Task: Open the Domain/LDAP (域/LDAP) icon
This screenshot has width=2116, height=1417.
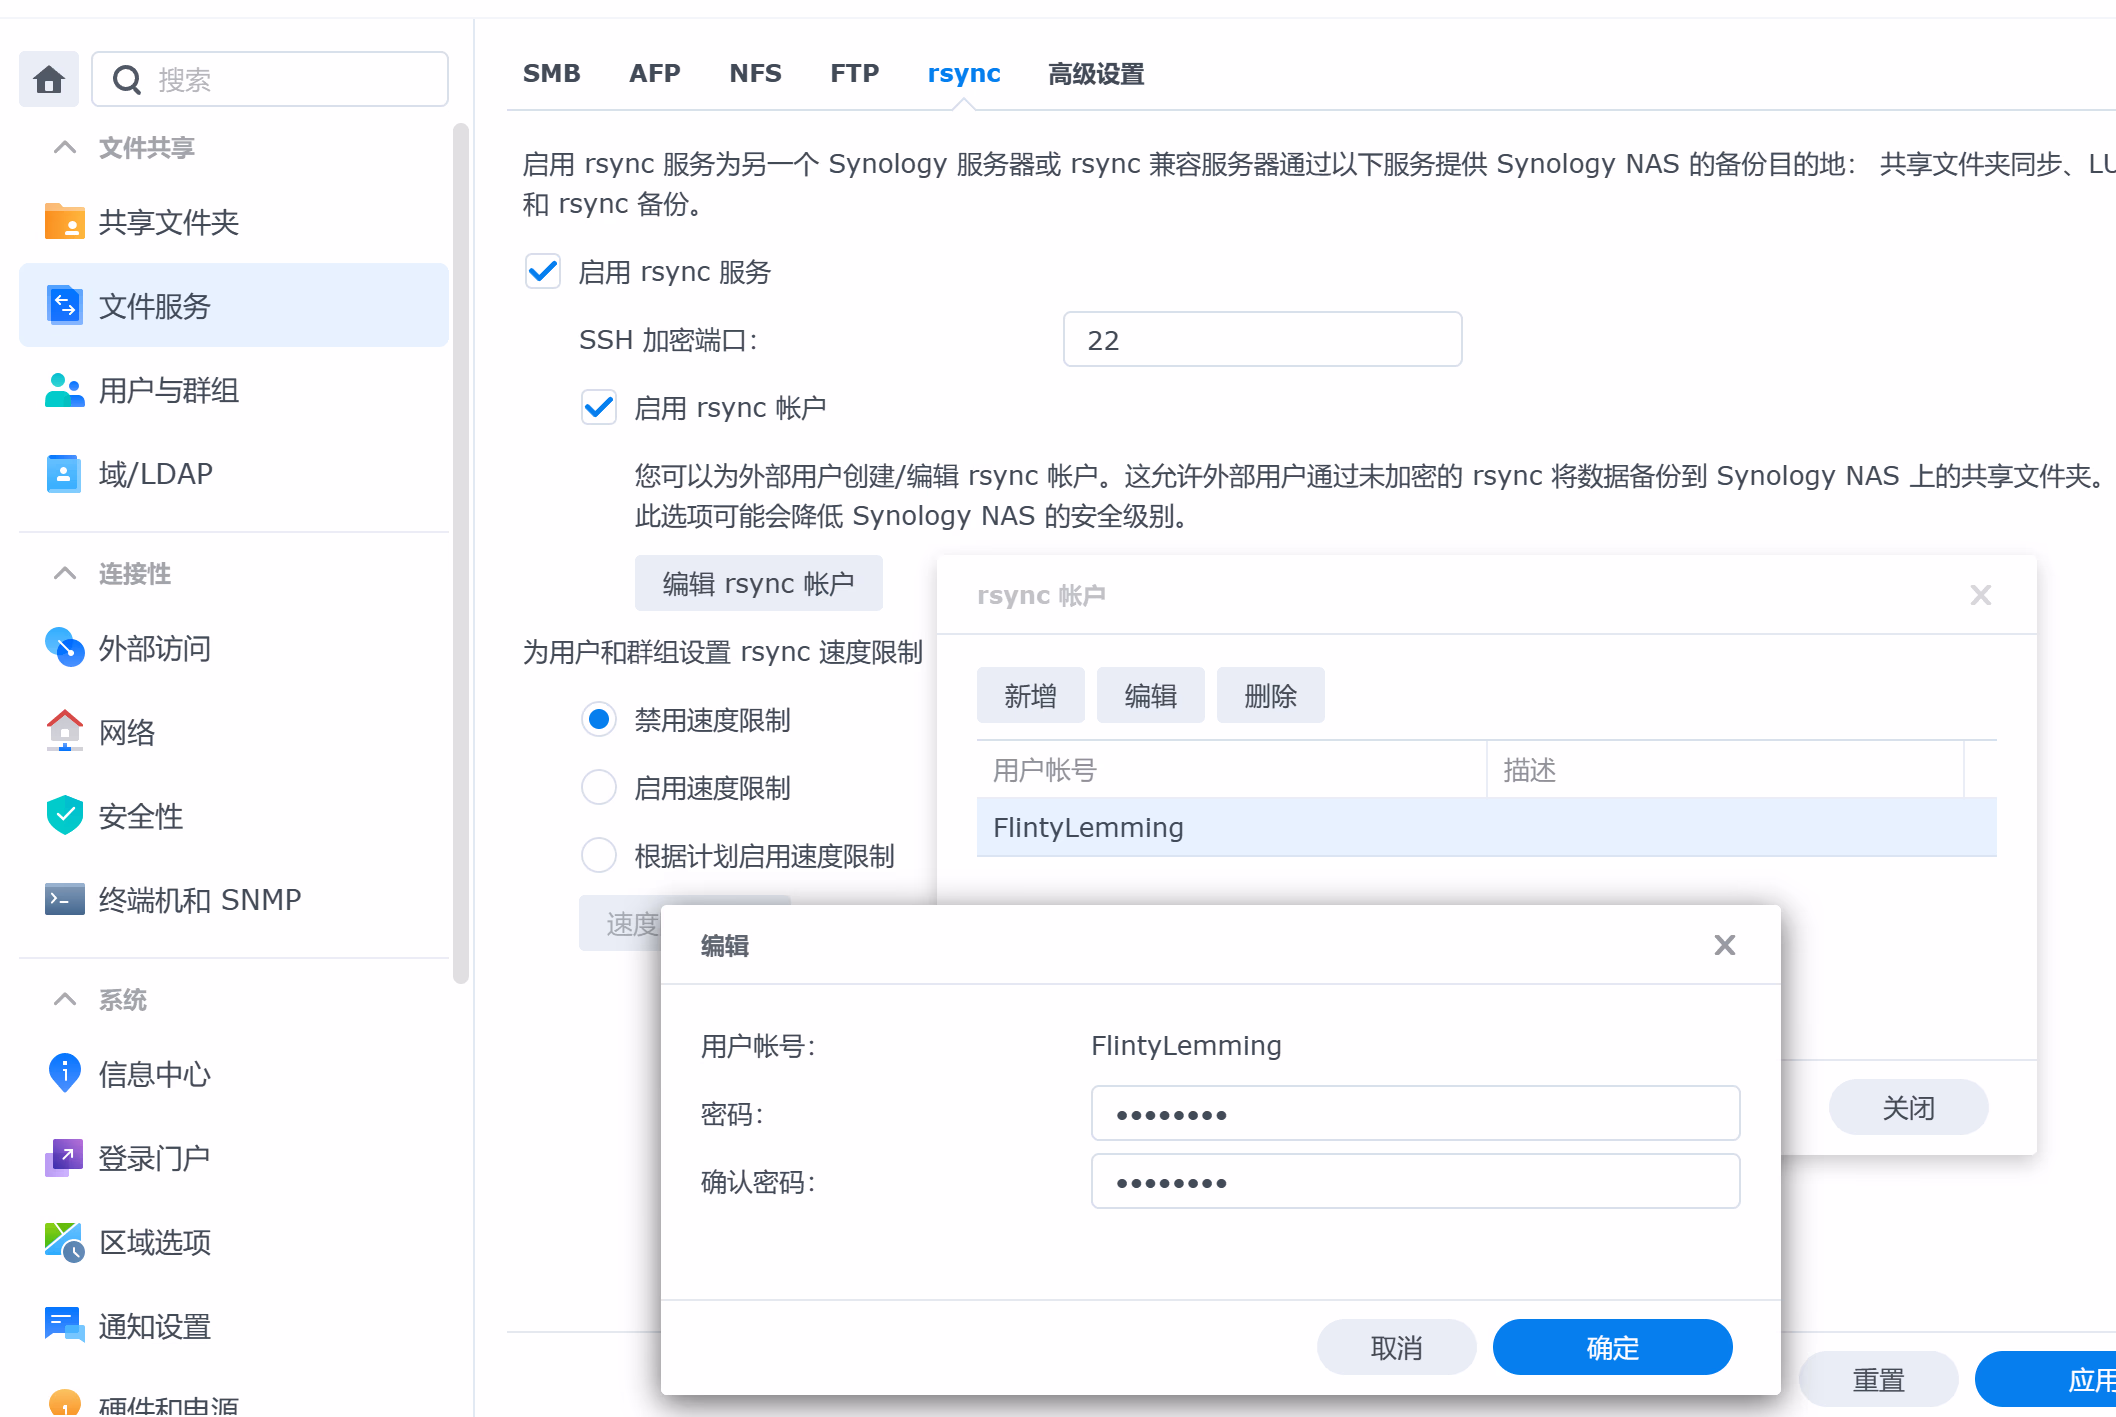Action: tap(65, 473)
